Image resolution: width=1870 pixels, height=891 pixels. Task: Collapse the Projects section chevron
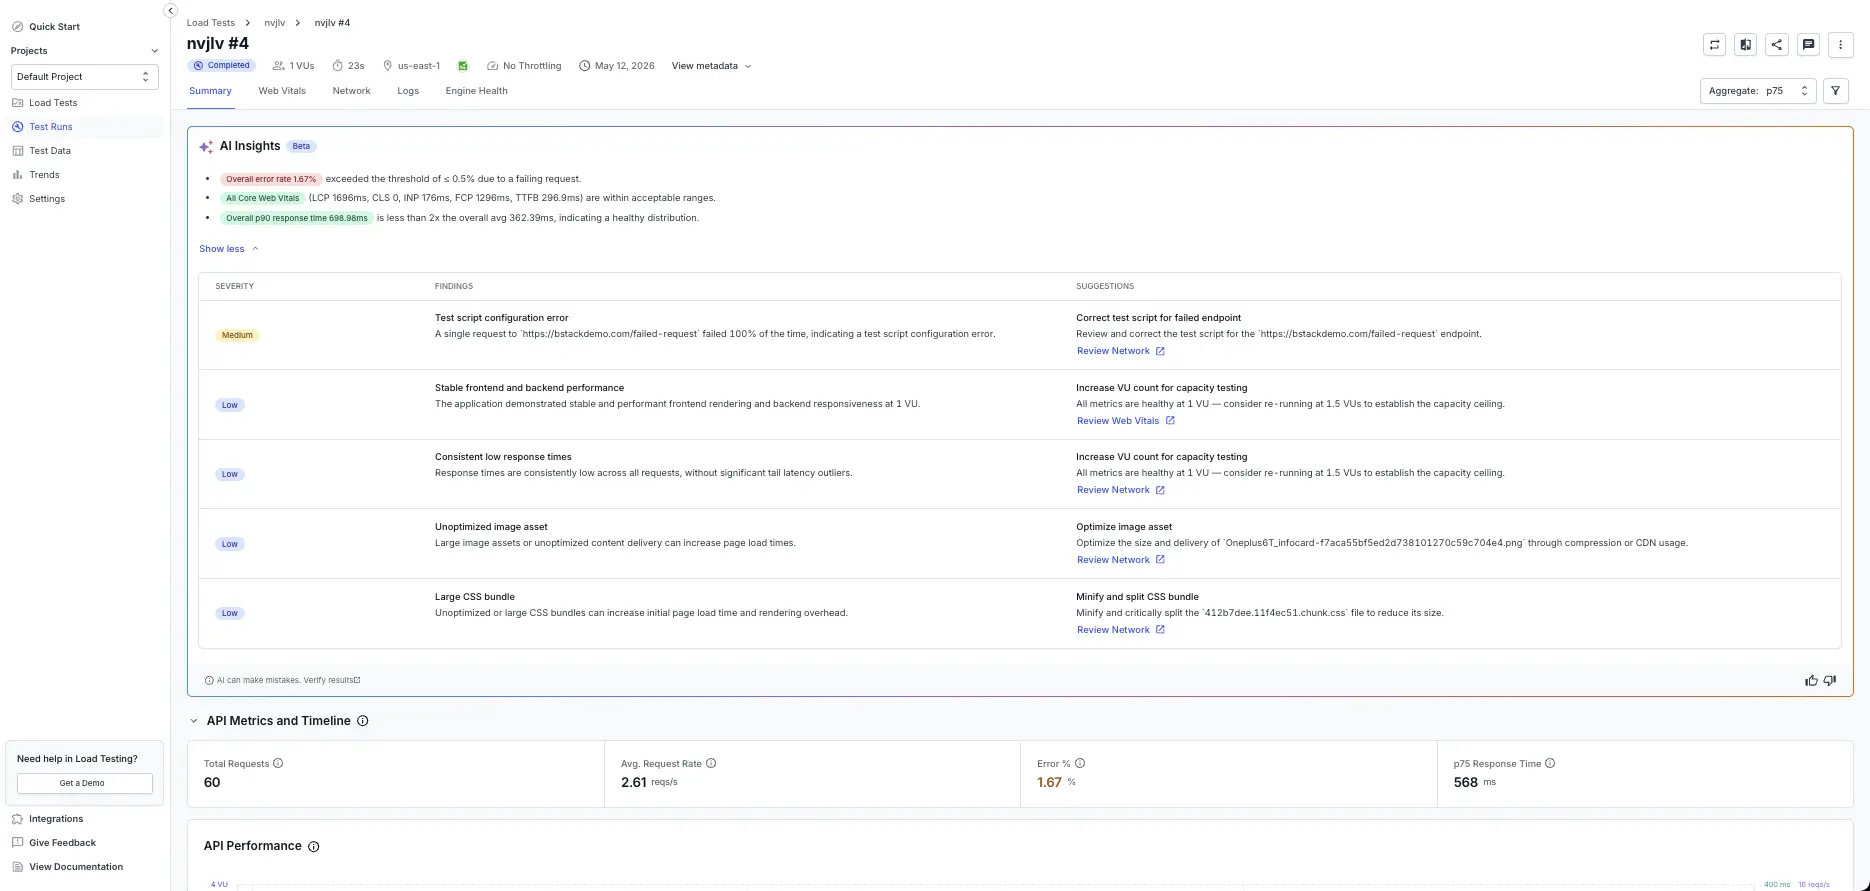click(154, 51)
